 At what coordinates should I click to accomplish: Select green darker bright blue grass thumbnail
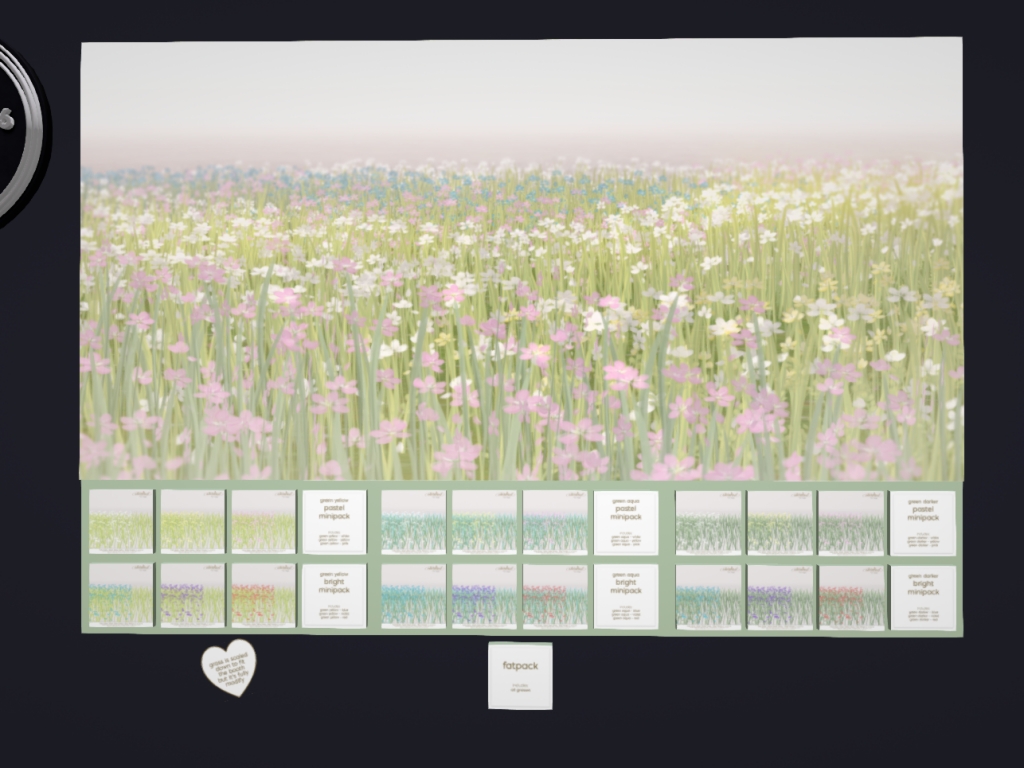[709, 597]
